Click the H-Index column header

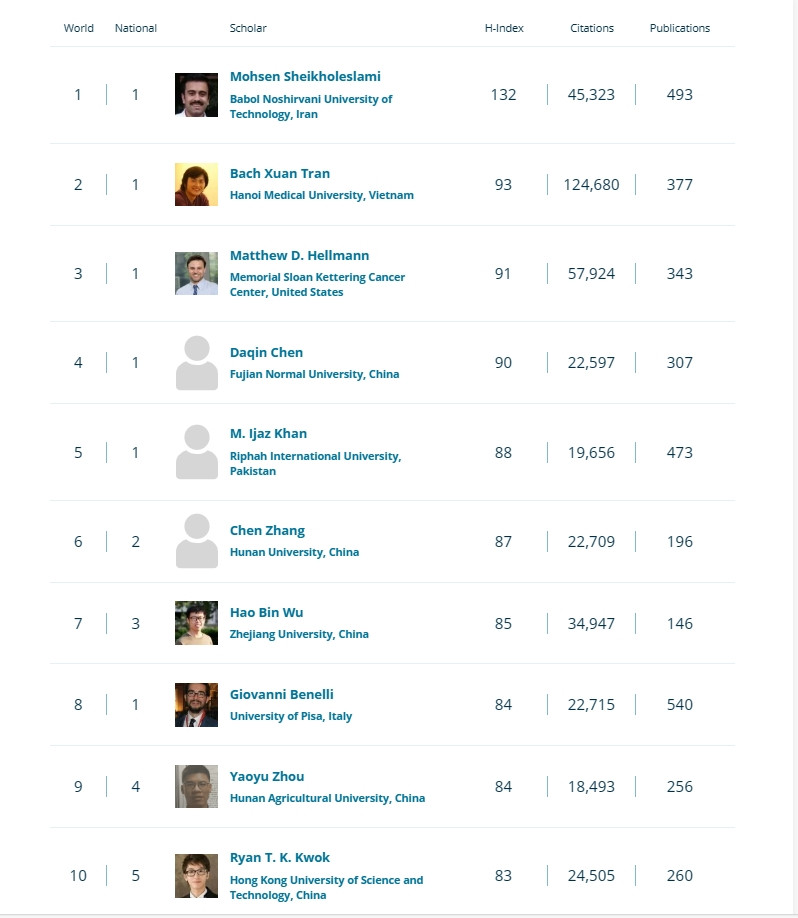pyautogui.click(x=504, y=28)
